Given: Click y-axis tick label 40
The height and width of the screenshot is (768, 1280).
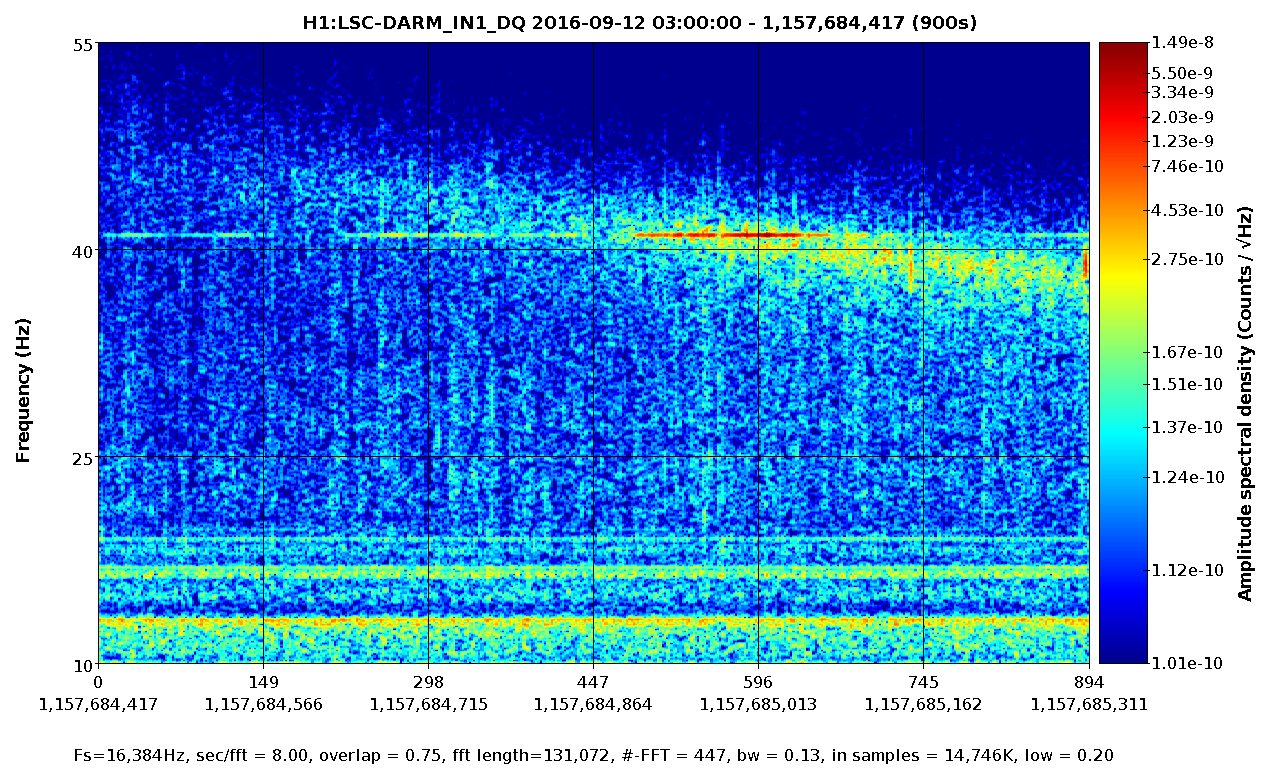Looking at the screenshot, I should pos(82,251).
